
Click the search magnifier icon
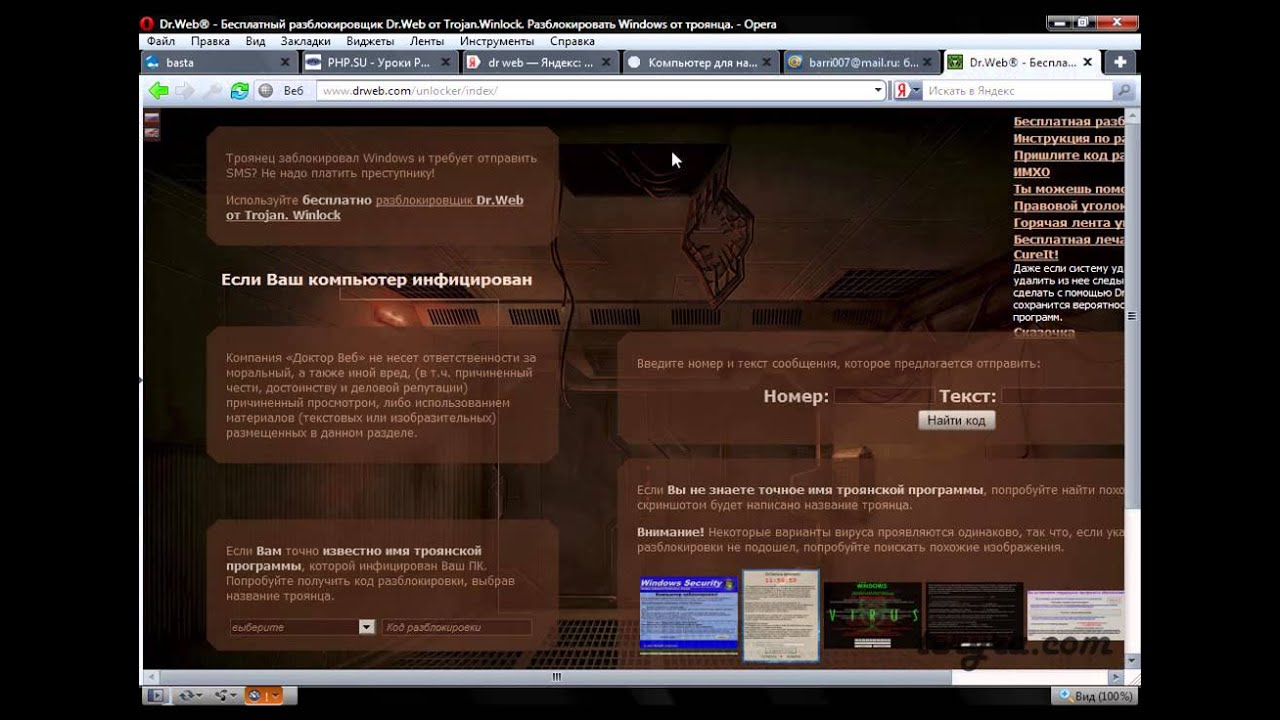point(1124,90)
